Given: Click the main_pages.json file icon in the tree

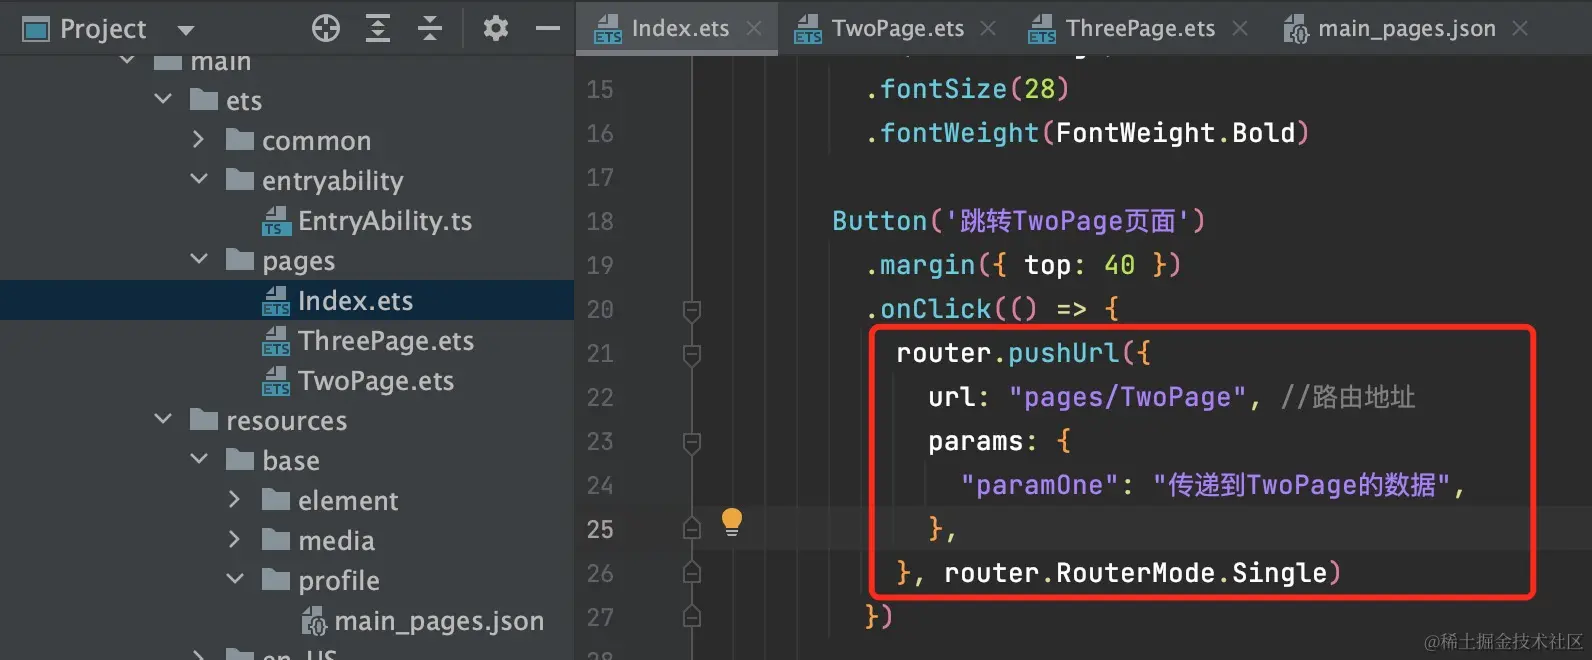Looking at the screenshot, I should pos(313,621).
